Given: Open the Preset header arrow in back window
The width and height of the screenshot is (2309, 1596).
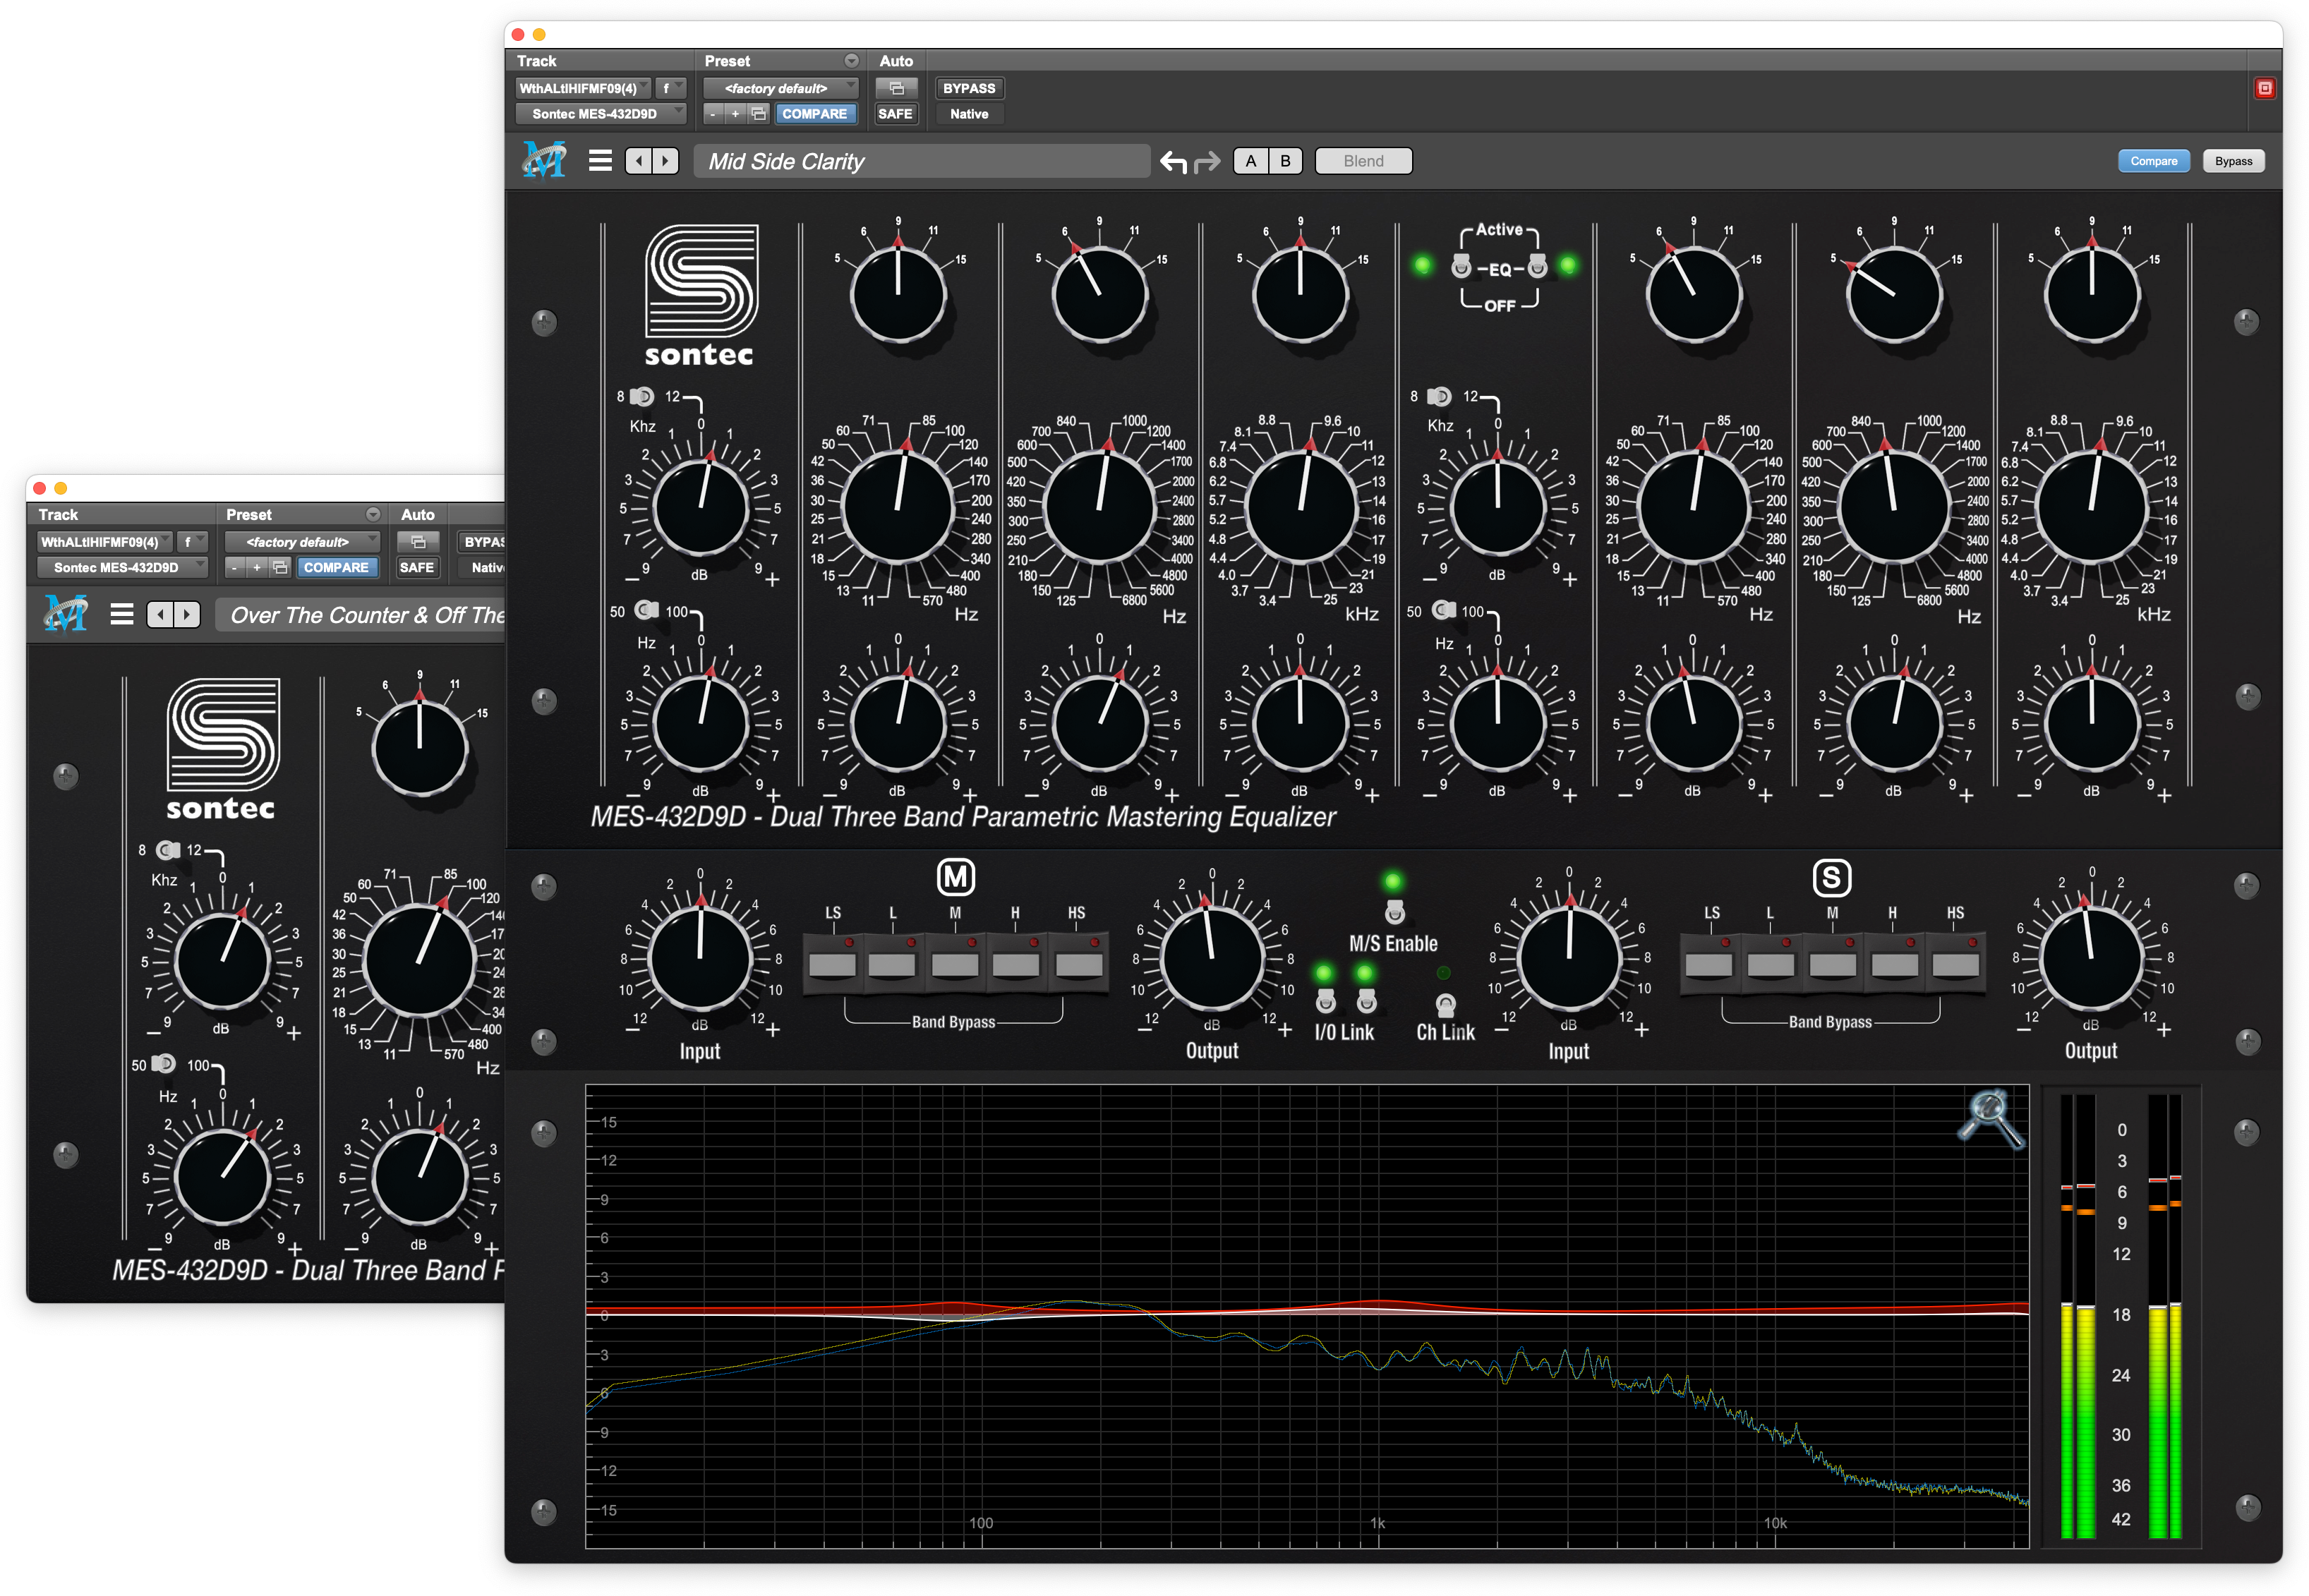Looking at the screenshot, I should (x=373, y=514).
